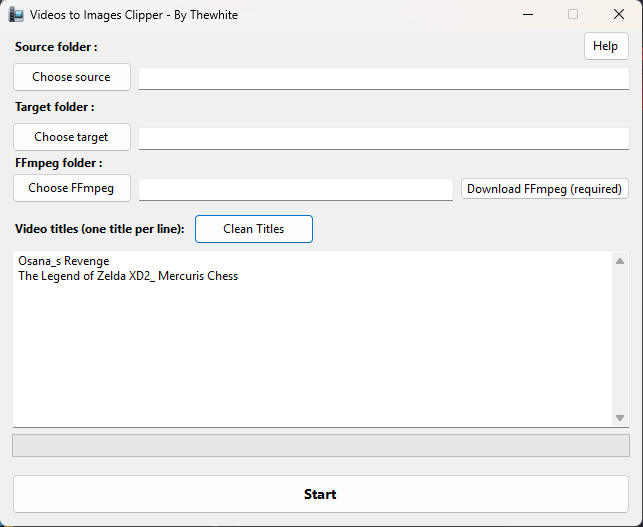643x527 pixels.
Task: Click the Choose target button
Action: (71, 137)
